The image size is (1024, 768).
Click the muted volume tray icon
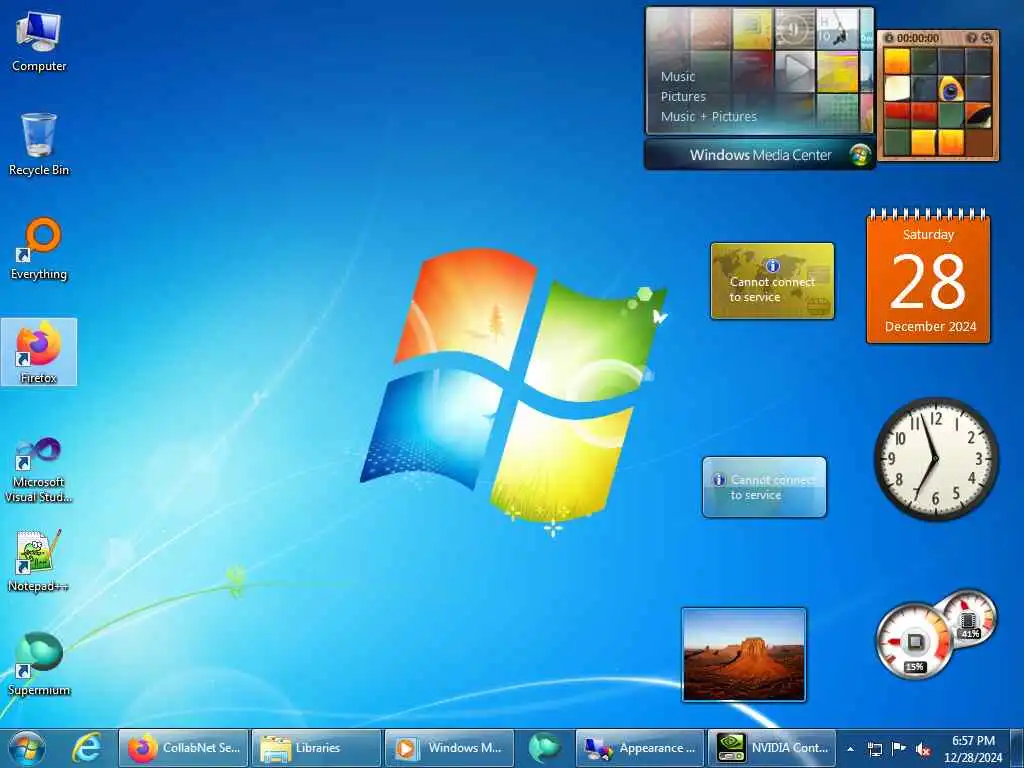923,750
